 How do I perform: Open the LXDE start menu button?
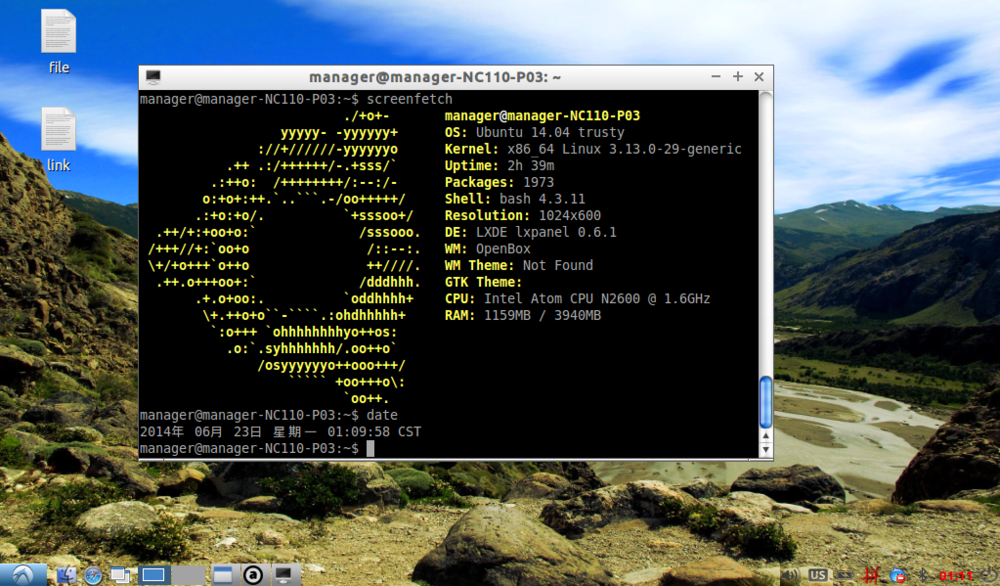24,575
